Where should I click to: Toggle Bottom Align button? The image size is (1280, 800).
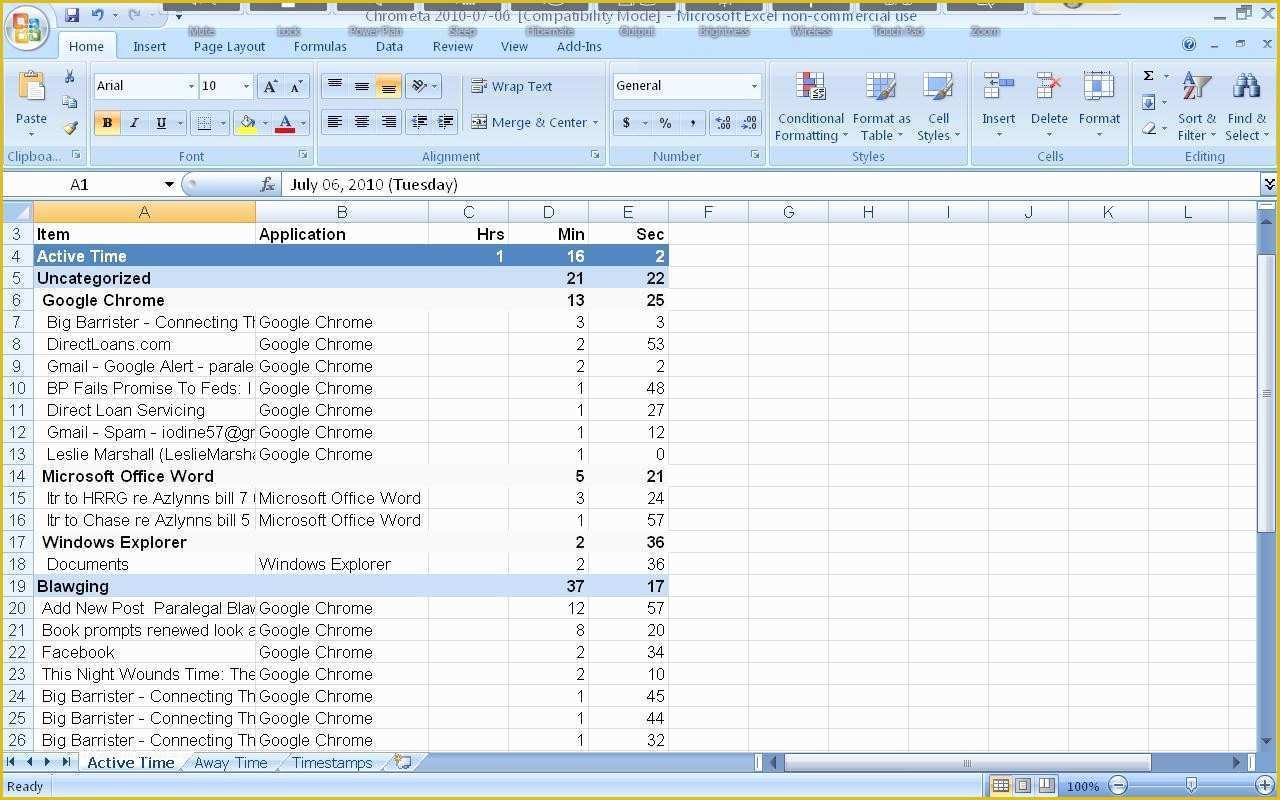coord(389,86)
